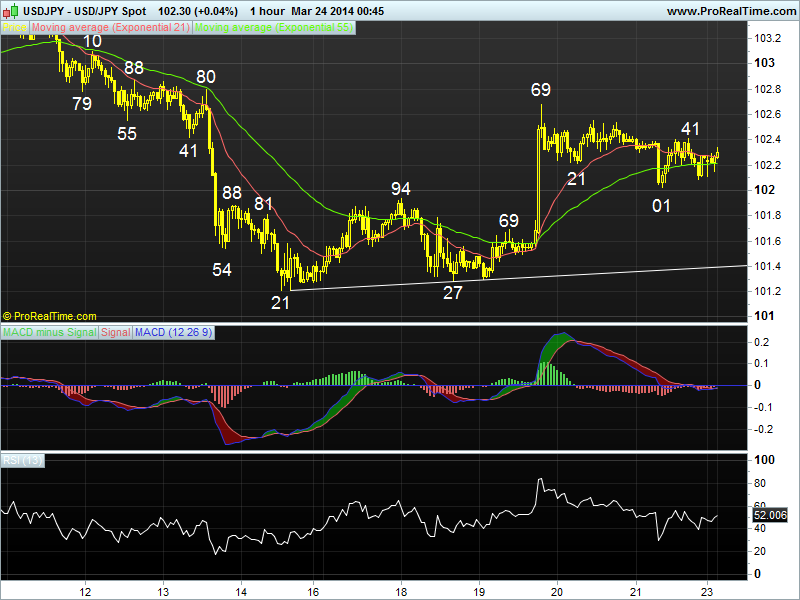The image size is (800, 600).
Task: Click the 27 low annotation on chart
Action: 453,293
